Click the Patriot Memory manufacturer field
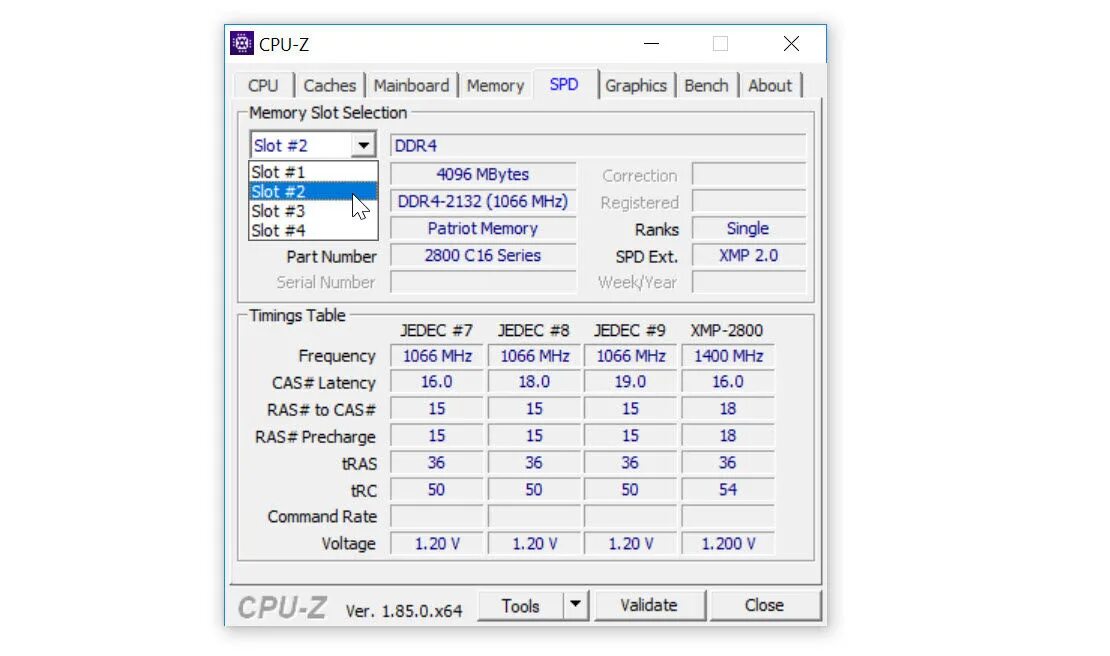Image resolution: width=1110 pixels, height=656 pixels. (483, 229)
